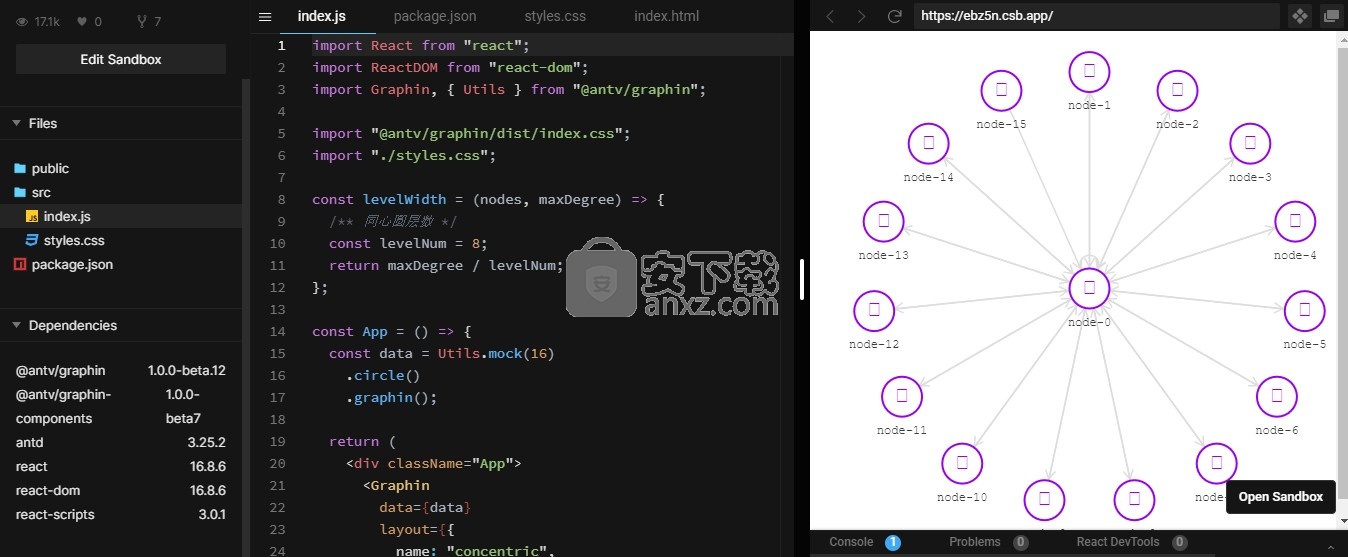Click the CodeSandbox grid icon next to URL bar
The image size is (1348, 557).
[x=1299, y=16]
